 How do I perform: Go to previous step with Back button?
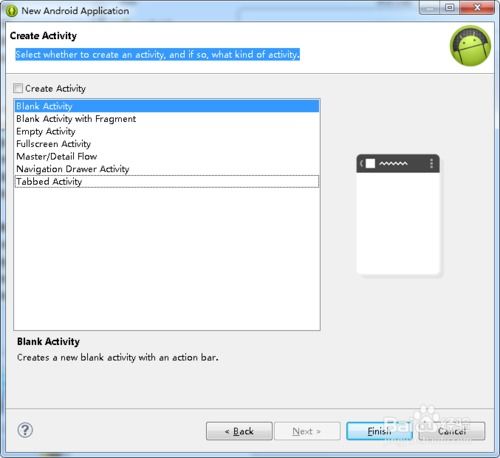[x=239, y=431]
